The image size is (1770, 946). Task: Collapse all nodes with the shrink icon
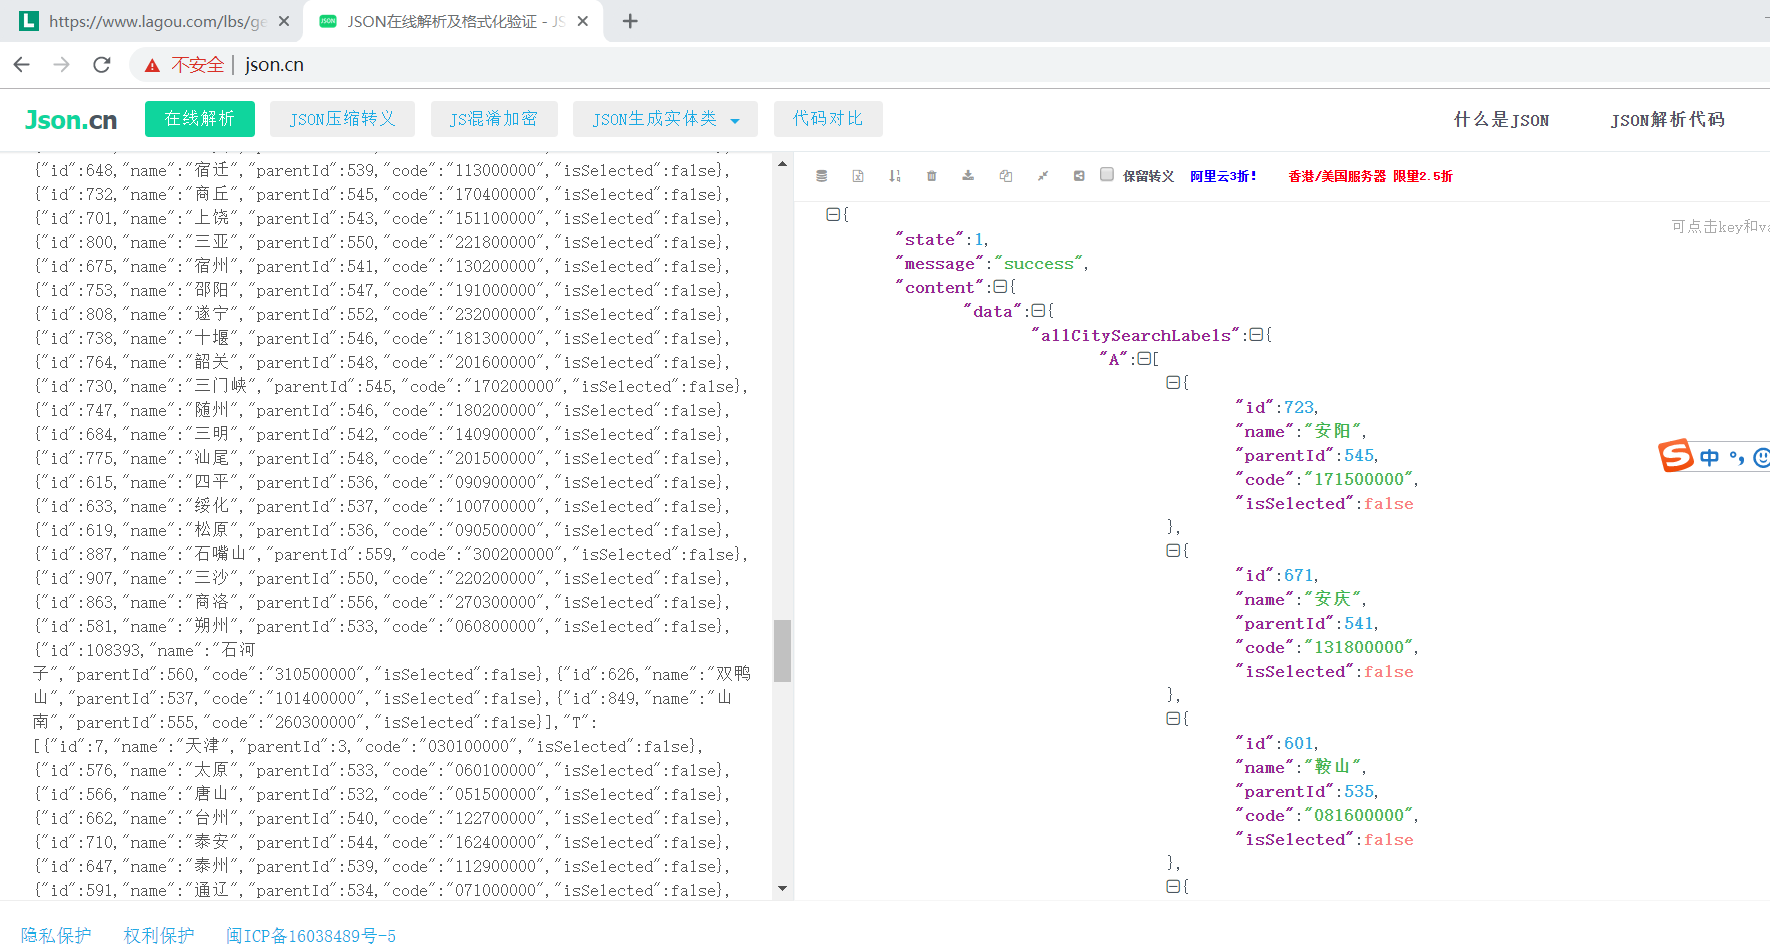(1042, 175)
